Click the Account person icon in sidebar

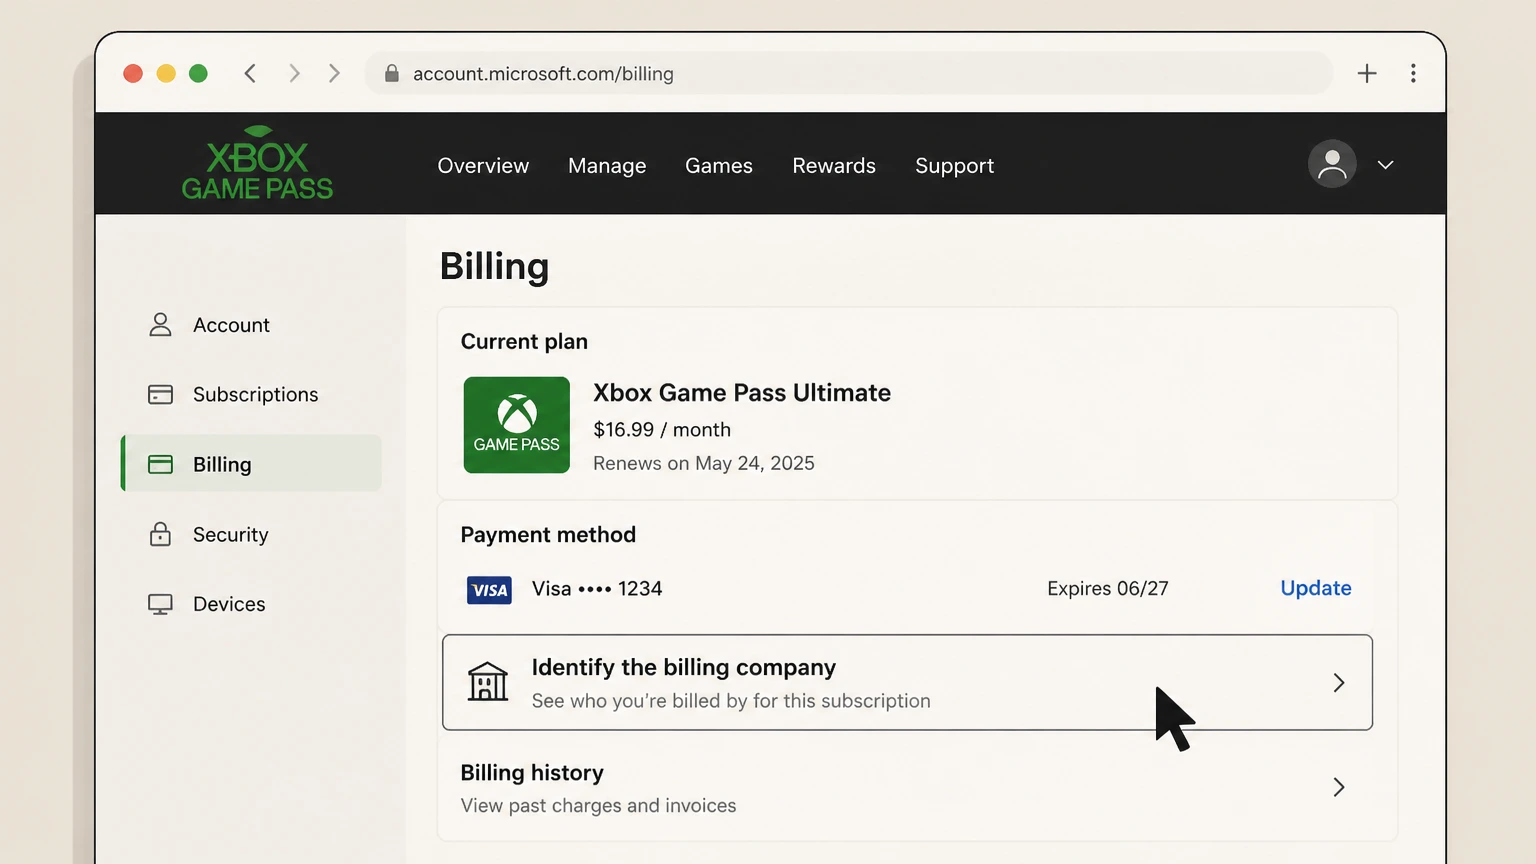pyautogui.click(x=160, y=325)
